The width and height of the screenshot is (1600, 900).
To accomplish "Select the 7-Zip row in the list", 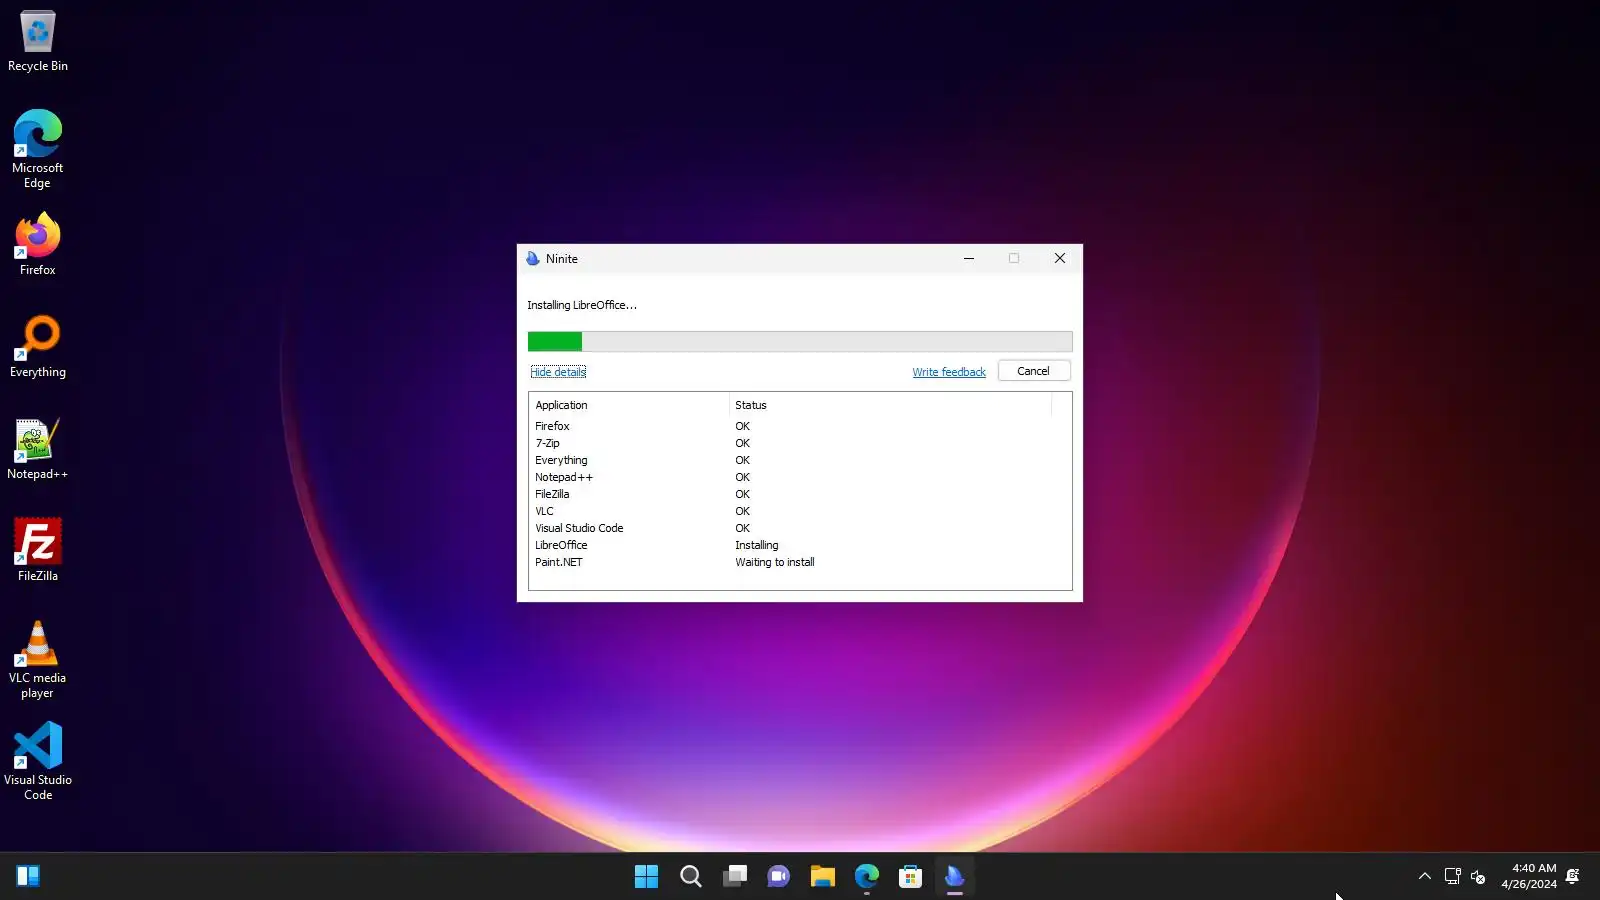I will coord(800,443).
